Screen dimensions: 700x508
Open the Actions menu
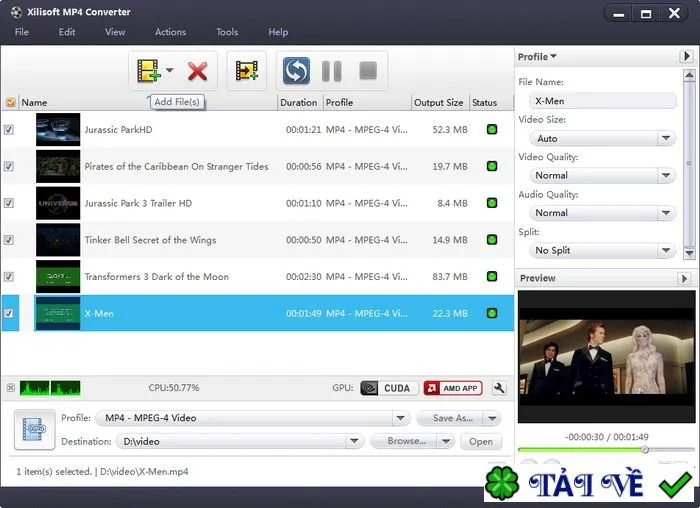170,32
